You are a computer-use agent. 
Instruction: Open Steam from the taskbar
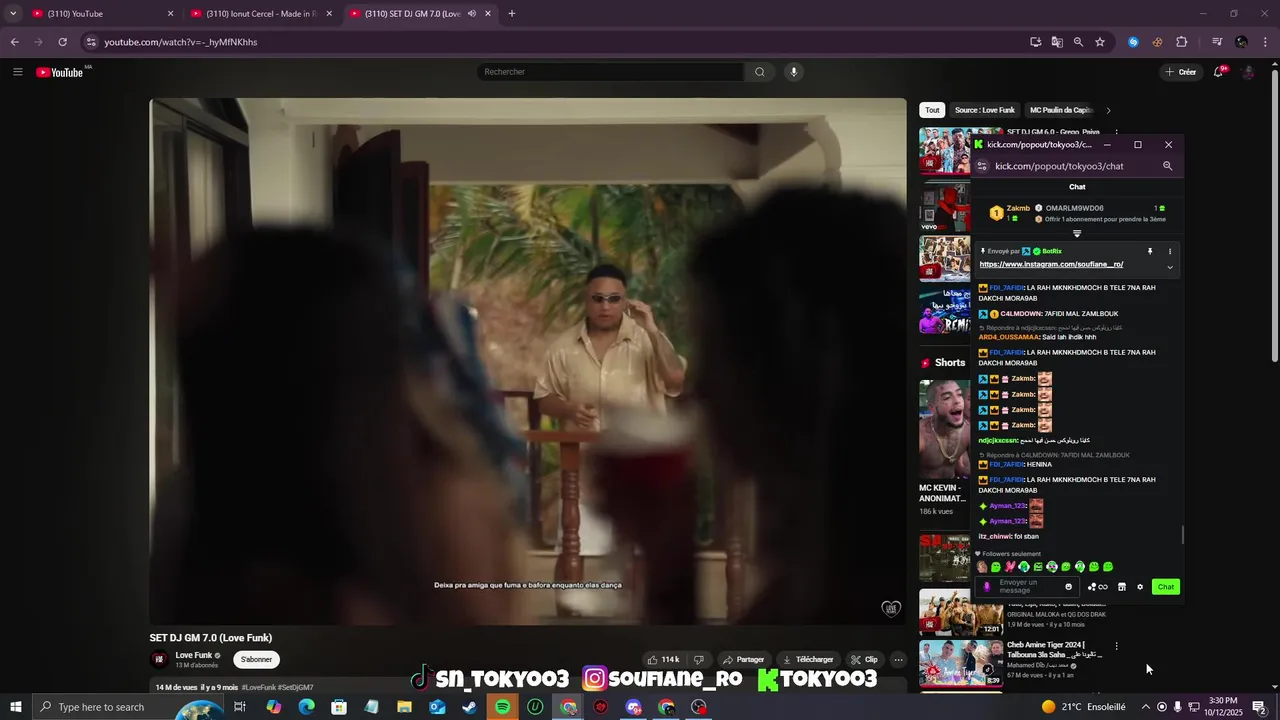tap(470, 707)
